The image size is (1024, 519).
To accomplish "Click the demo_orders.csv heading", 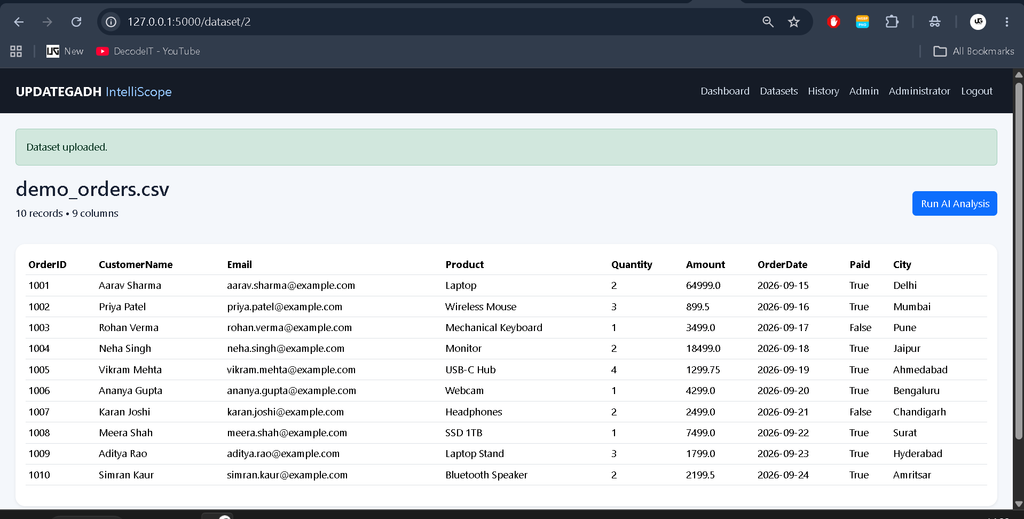I will (x=92, y=189).
